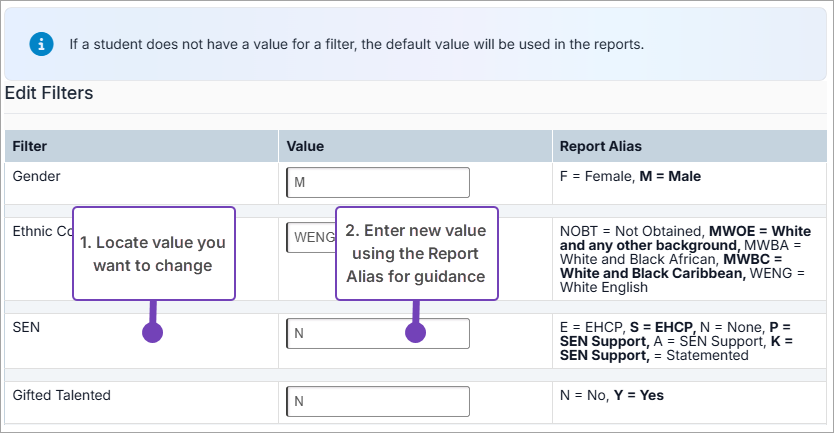Click the purple marker dot below callout 2
Screen dimensions: 834x433
pos(415,333)
